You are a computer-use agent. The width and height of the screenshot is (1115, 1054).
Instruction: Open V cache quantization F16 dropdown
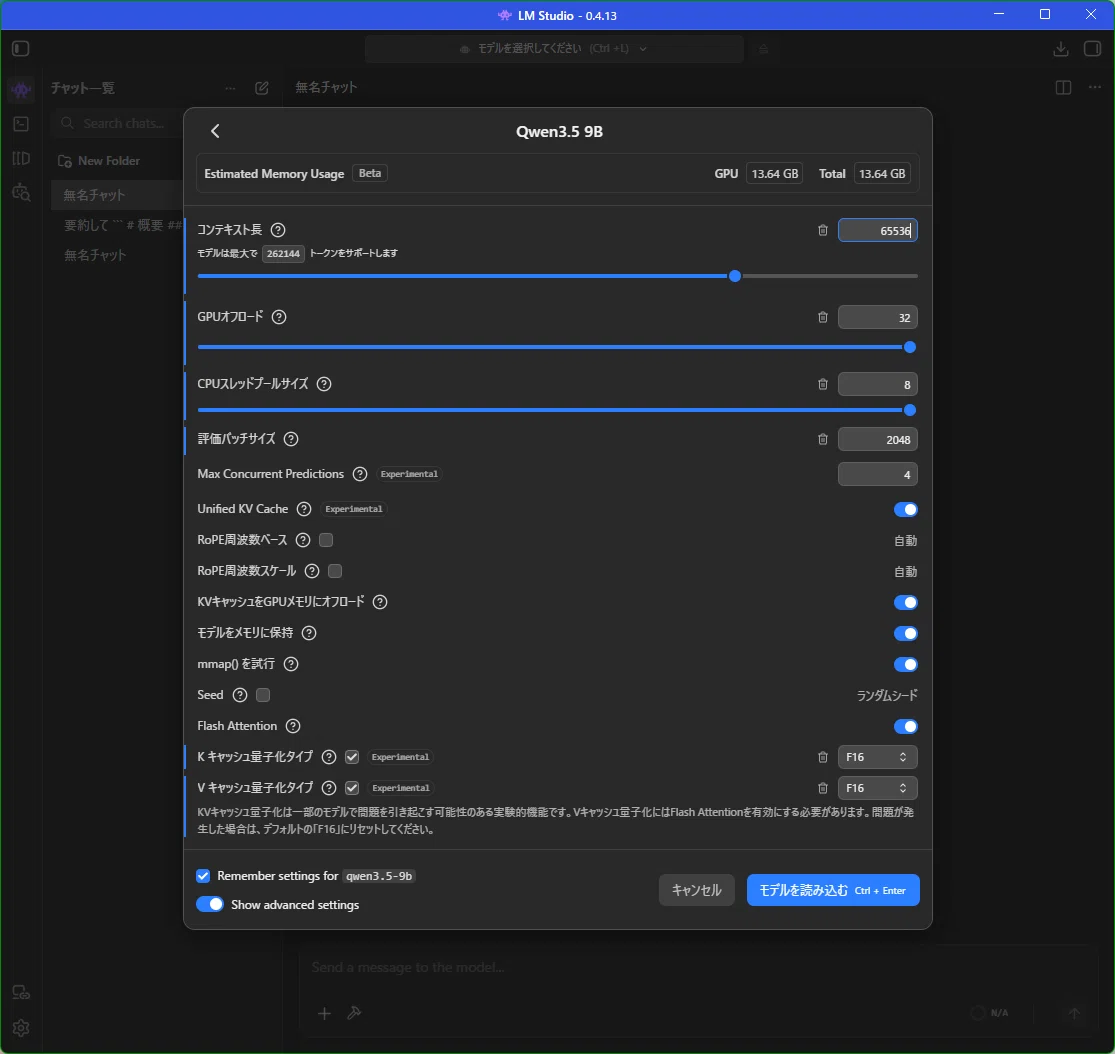point(877,788)
